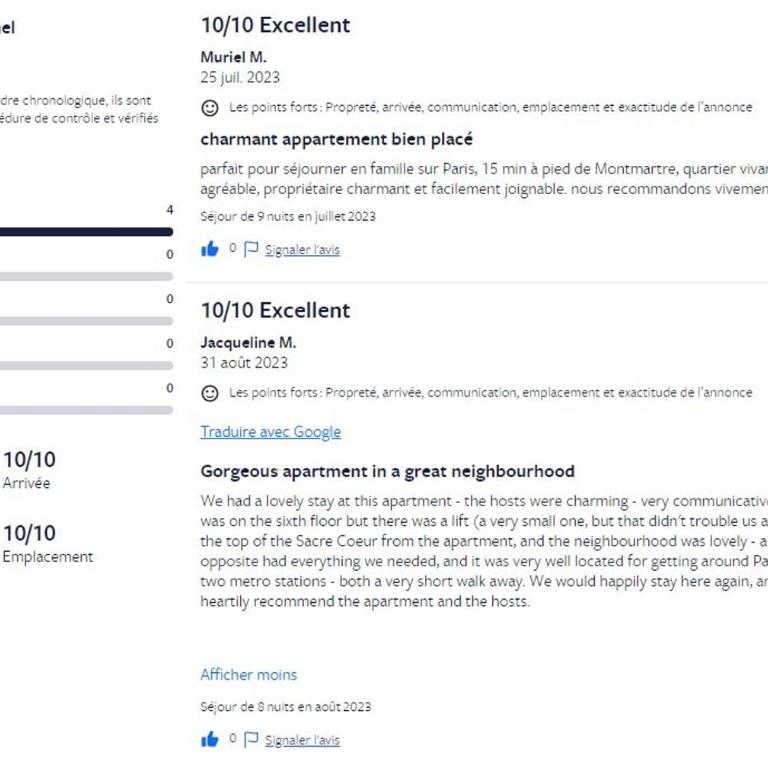Click the filled dark rating bar with 4 reviews

click(86, 232)
